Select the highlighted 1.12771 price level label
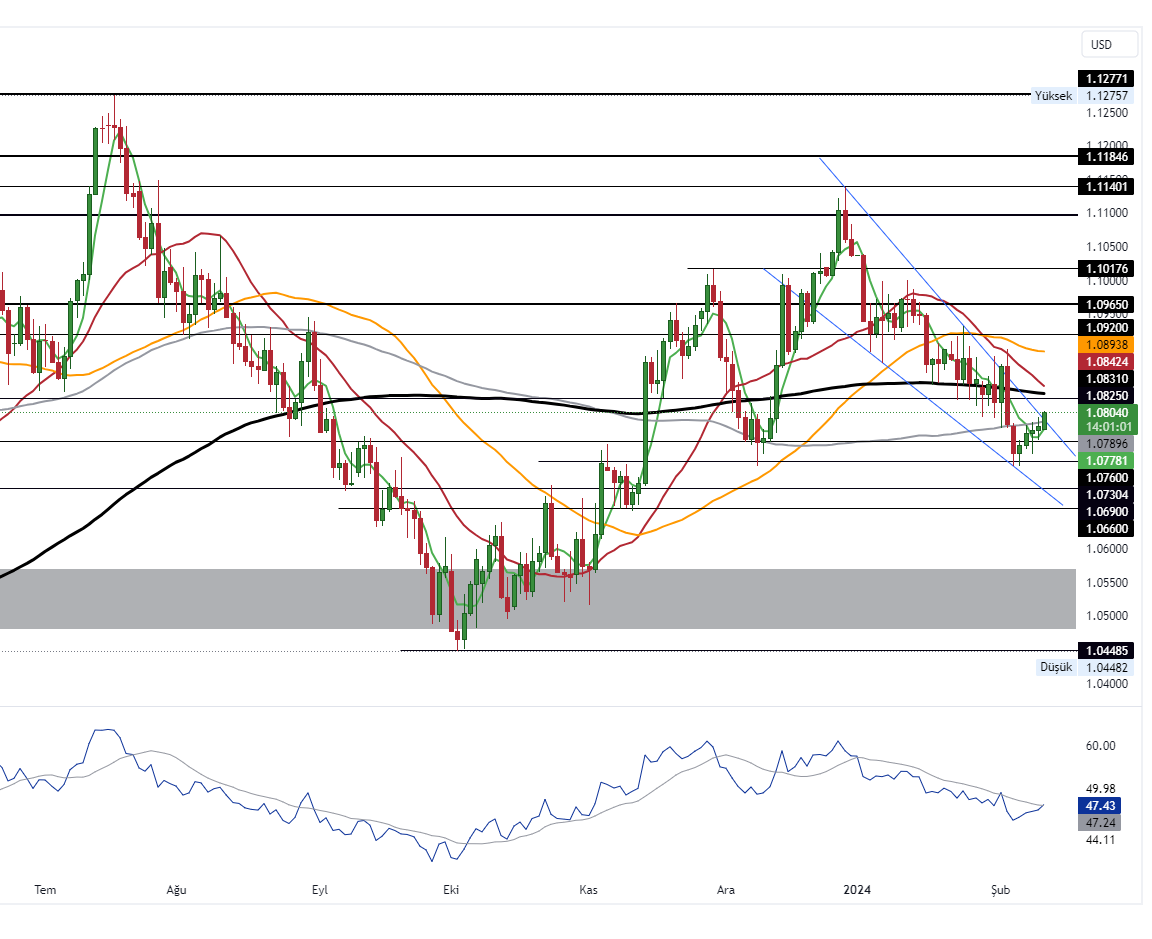The image size is (1152, 939). click(x=1106, y=78)
